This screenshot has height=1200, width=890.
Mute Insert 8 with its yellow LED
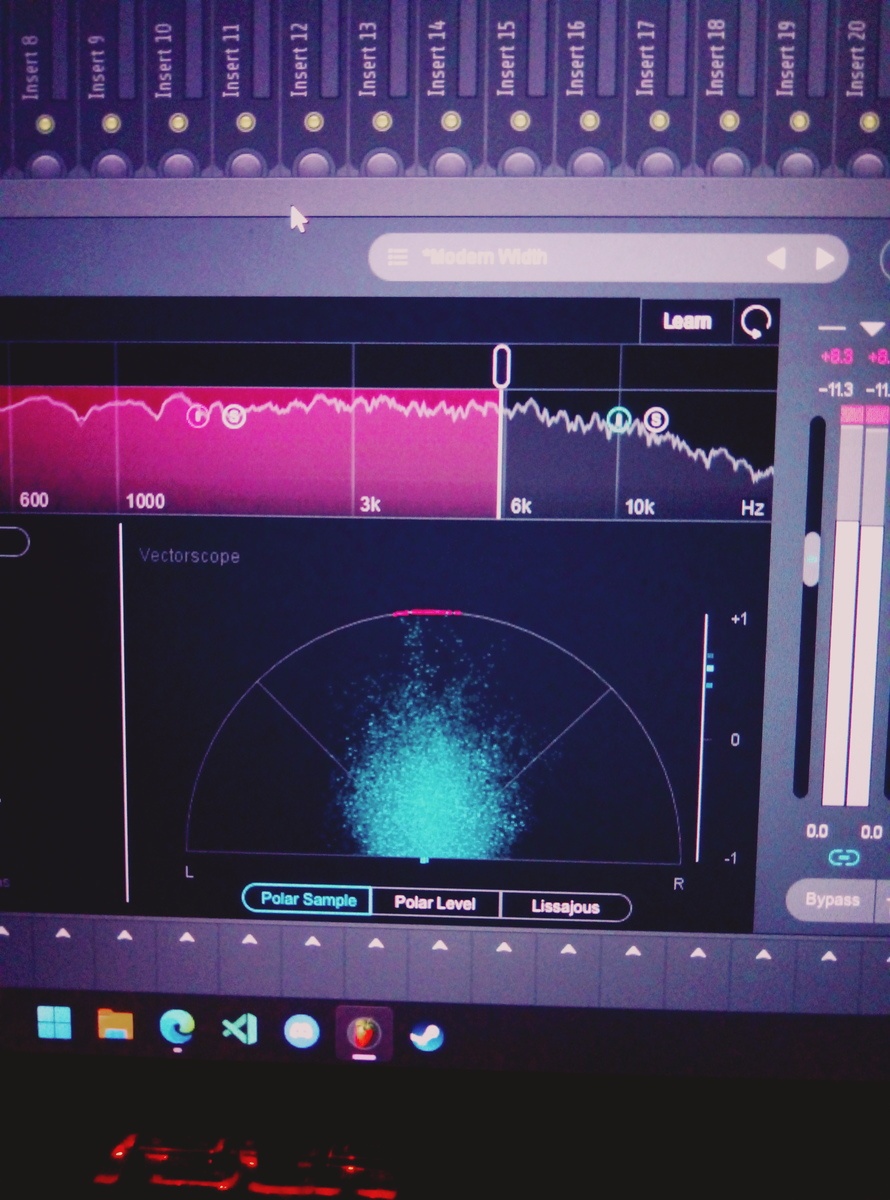click(x=44, y=125)
